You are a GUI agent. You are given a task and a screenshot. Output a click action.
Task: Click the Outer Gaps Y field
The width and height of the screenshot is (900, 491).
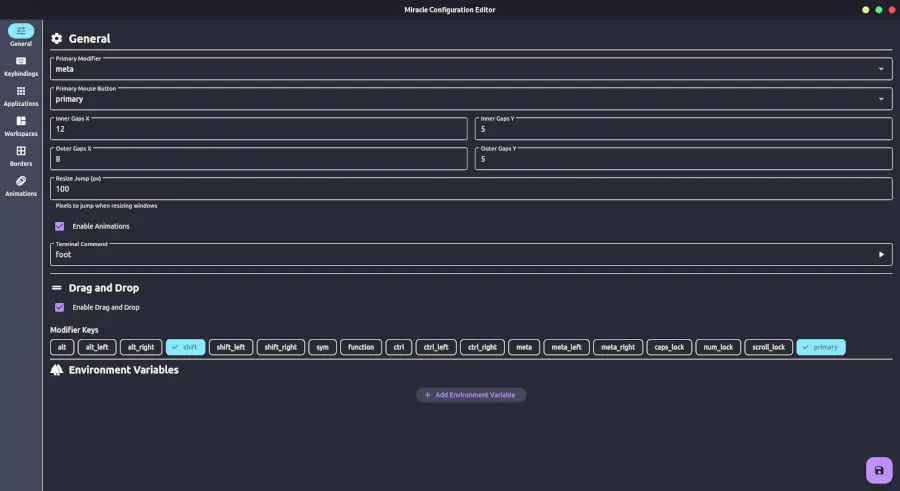[683, 159]
